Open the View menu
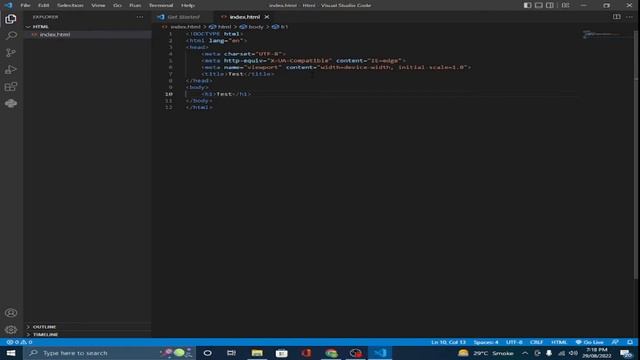This screenshot has height=360, width=640. click(98, 5)
